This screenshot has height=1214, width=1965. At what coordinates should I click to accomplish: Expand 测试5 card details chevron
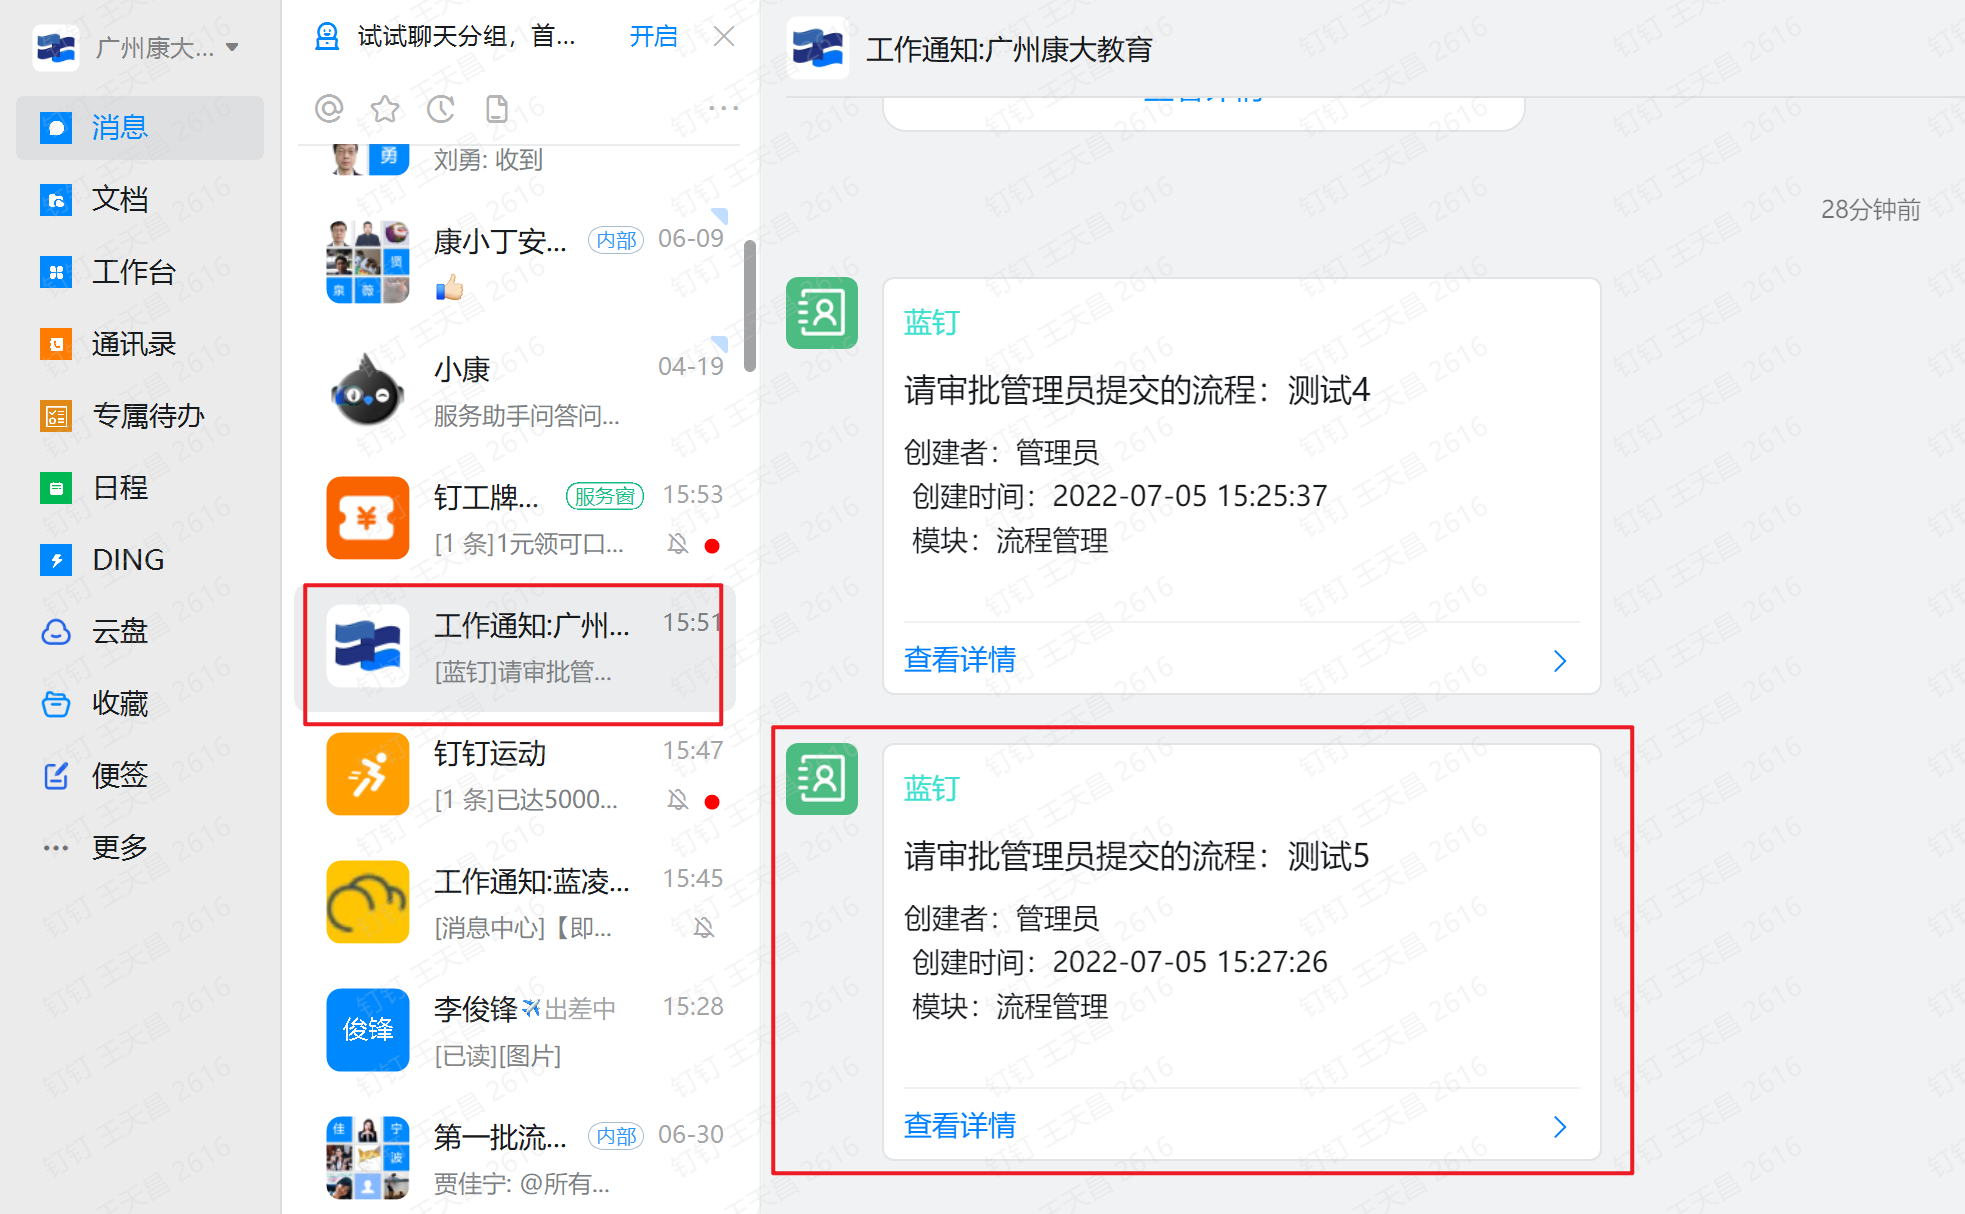1560,1127
